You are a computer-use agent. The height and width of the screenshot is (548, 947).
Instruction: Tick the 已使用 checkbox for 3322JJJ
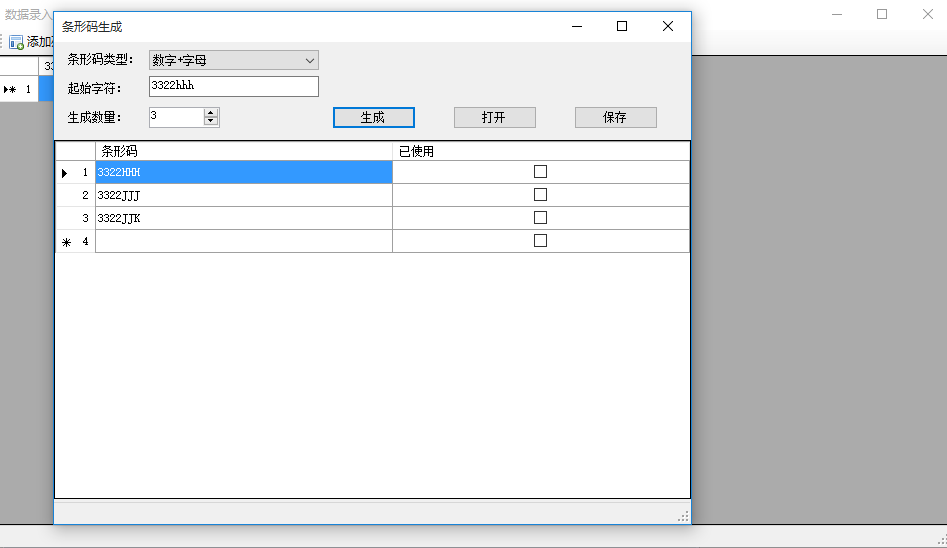click(x=540, y=195)
